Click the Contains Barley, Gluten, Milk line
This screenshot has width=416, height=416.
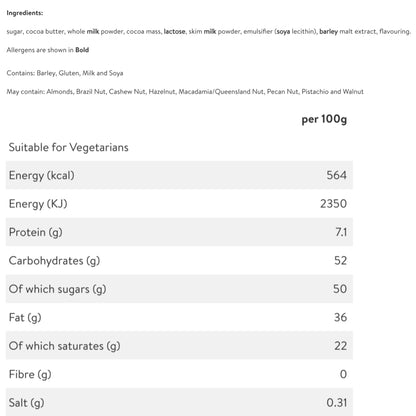tap(65, 73)
